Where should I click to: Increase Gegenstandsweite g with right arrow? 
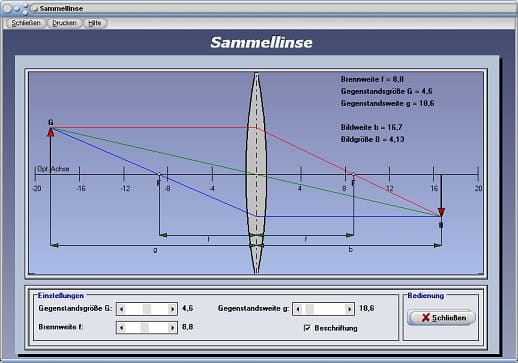(349, 309)
